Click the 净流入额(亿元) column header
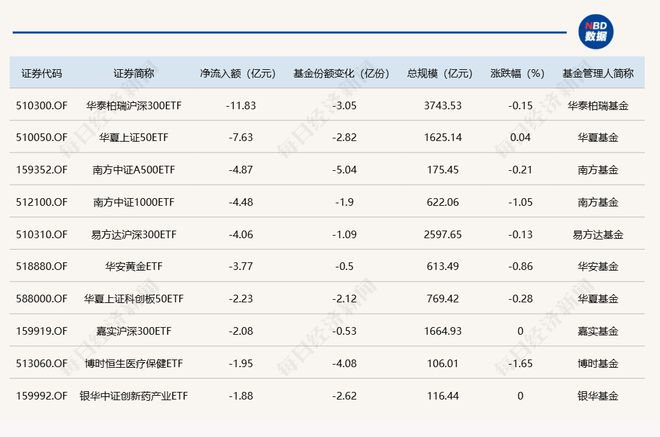 coord(238,74)
